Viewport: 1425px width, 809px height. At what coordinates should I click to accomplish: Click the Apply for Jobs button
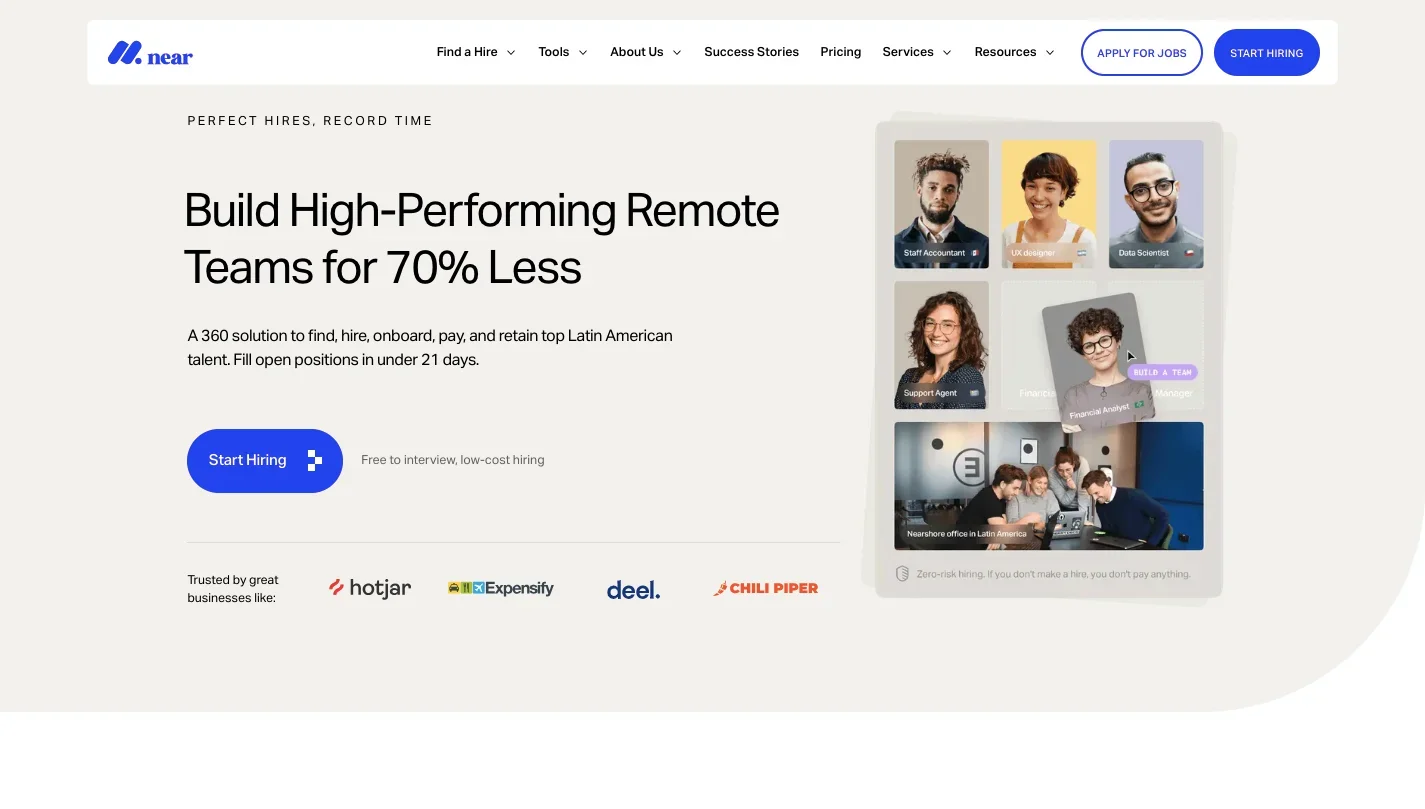coord(1141,53)
